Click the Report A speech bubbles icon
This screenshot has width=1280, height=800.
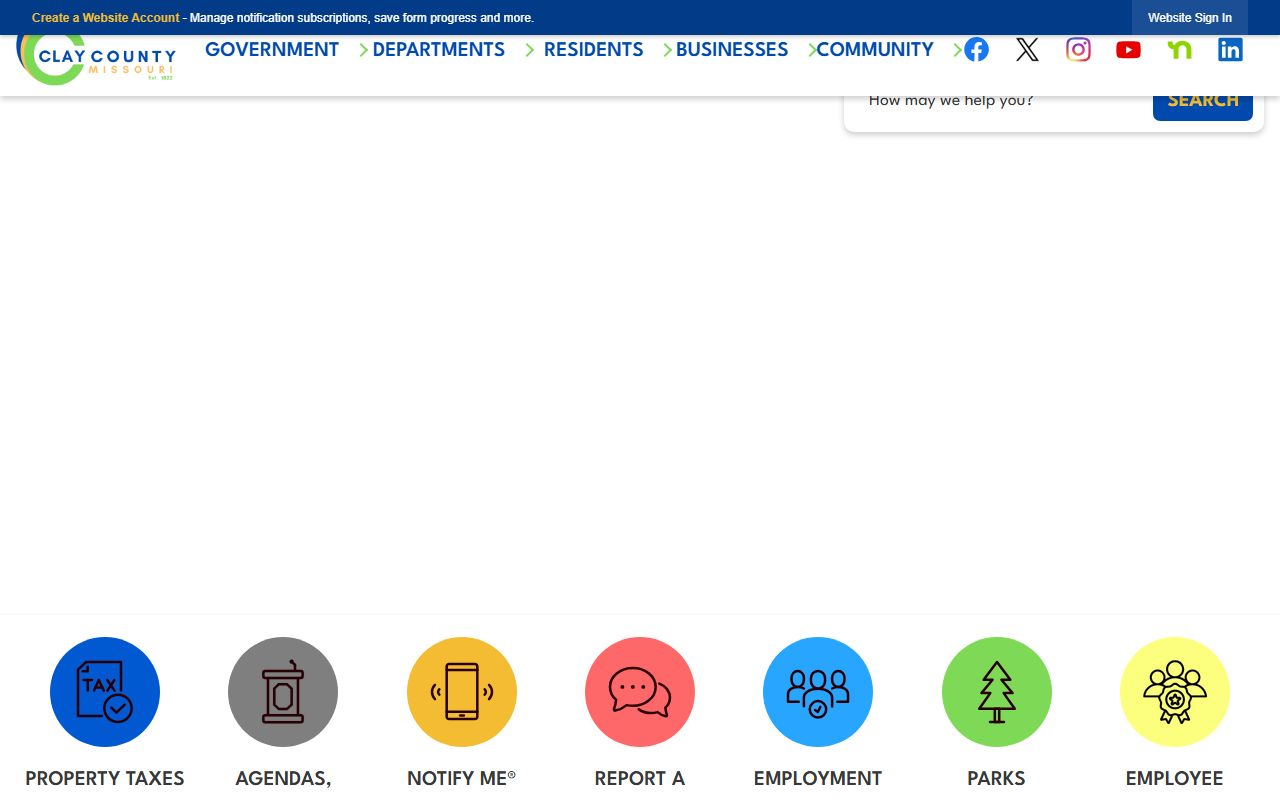640,692
